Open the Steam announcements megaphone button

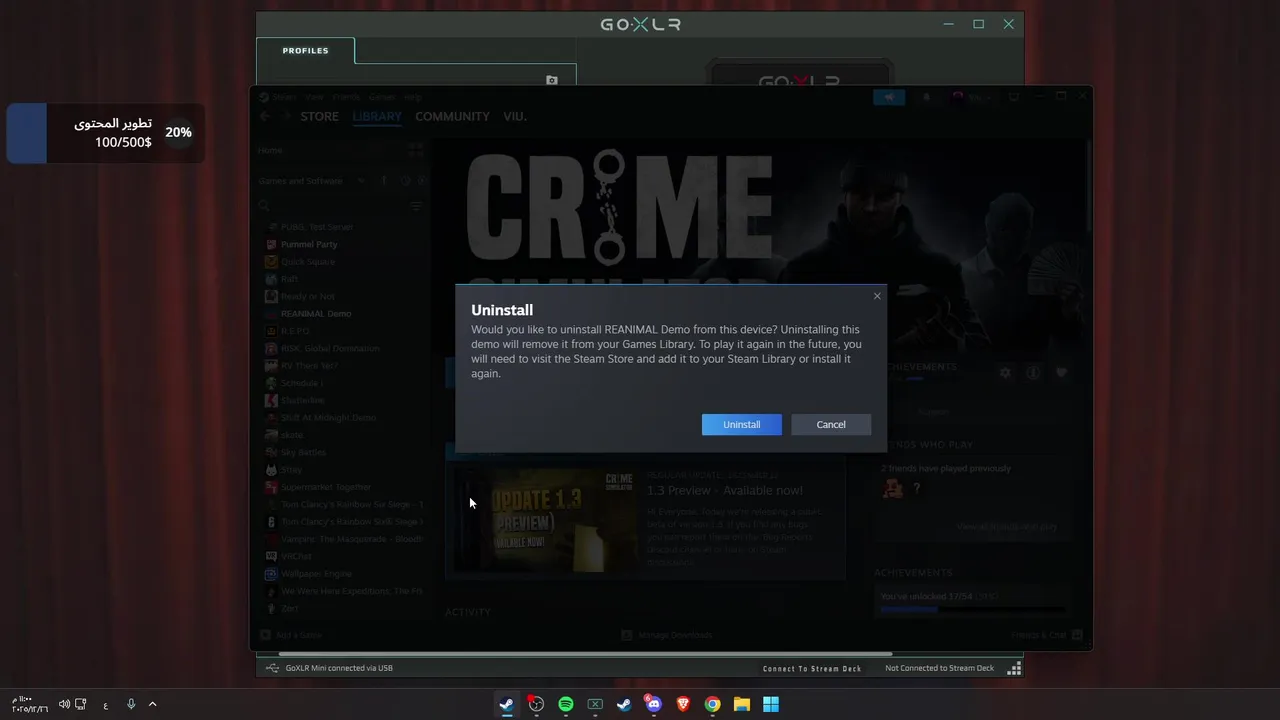pos(889,97)
